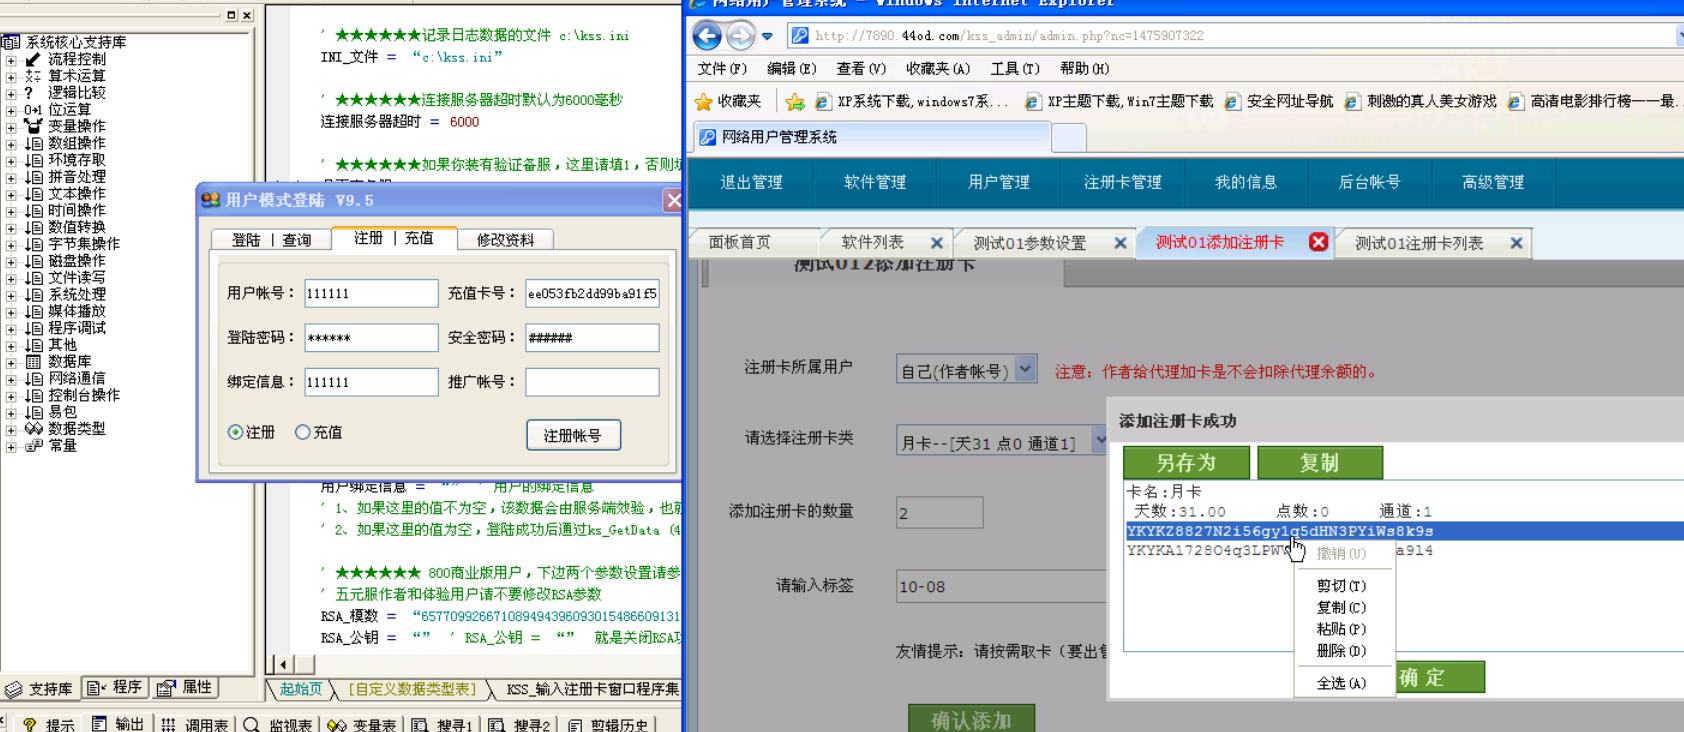
Task: Select the 注册 radio button
Action: [x=236, y=432]
